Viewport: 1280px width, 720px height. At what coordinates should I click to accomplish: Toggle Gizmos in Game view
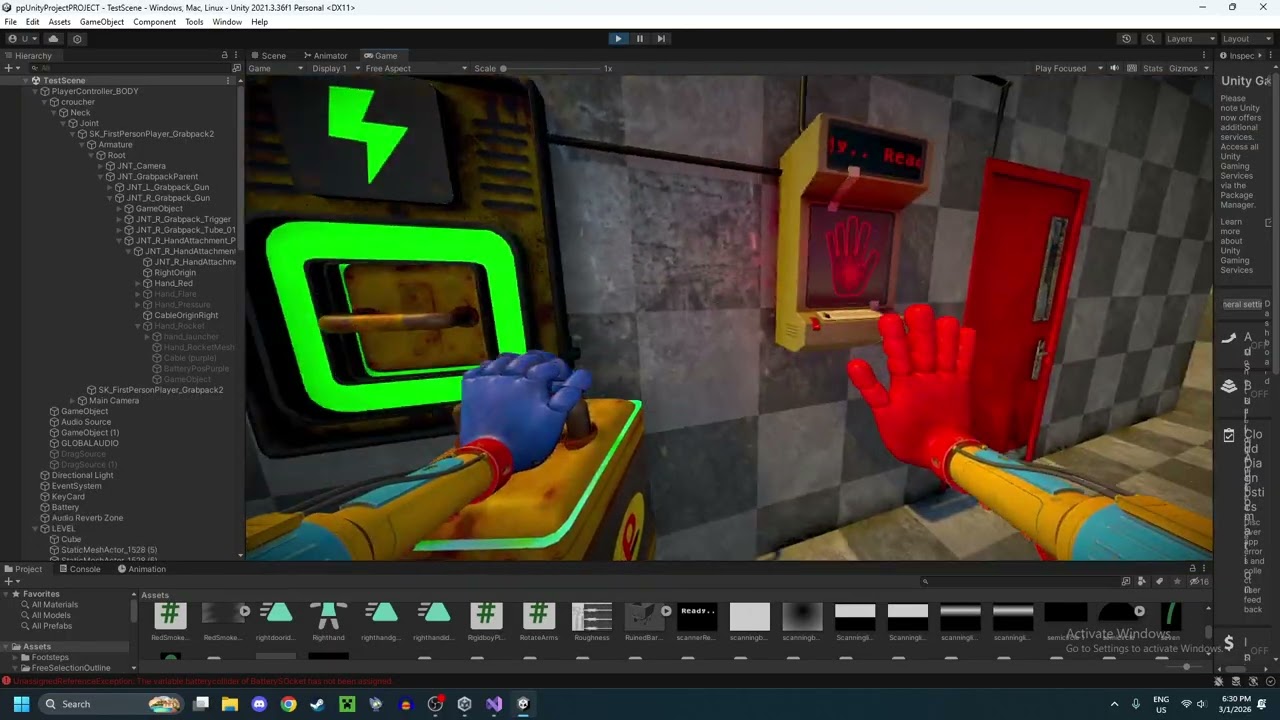1183,69
